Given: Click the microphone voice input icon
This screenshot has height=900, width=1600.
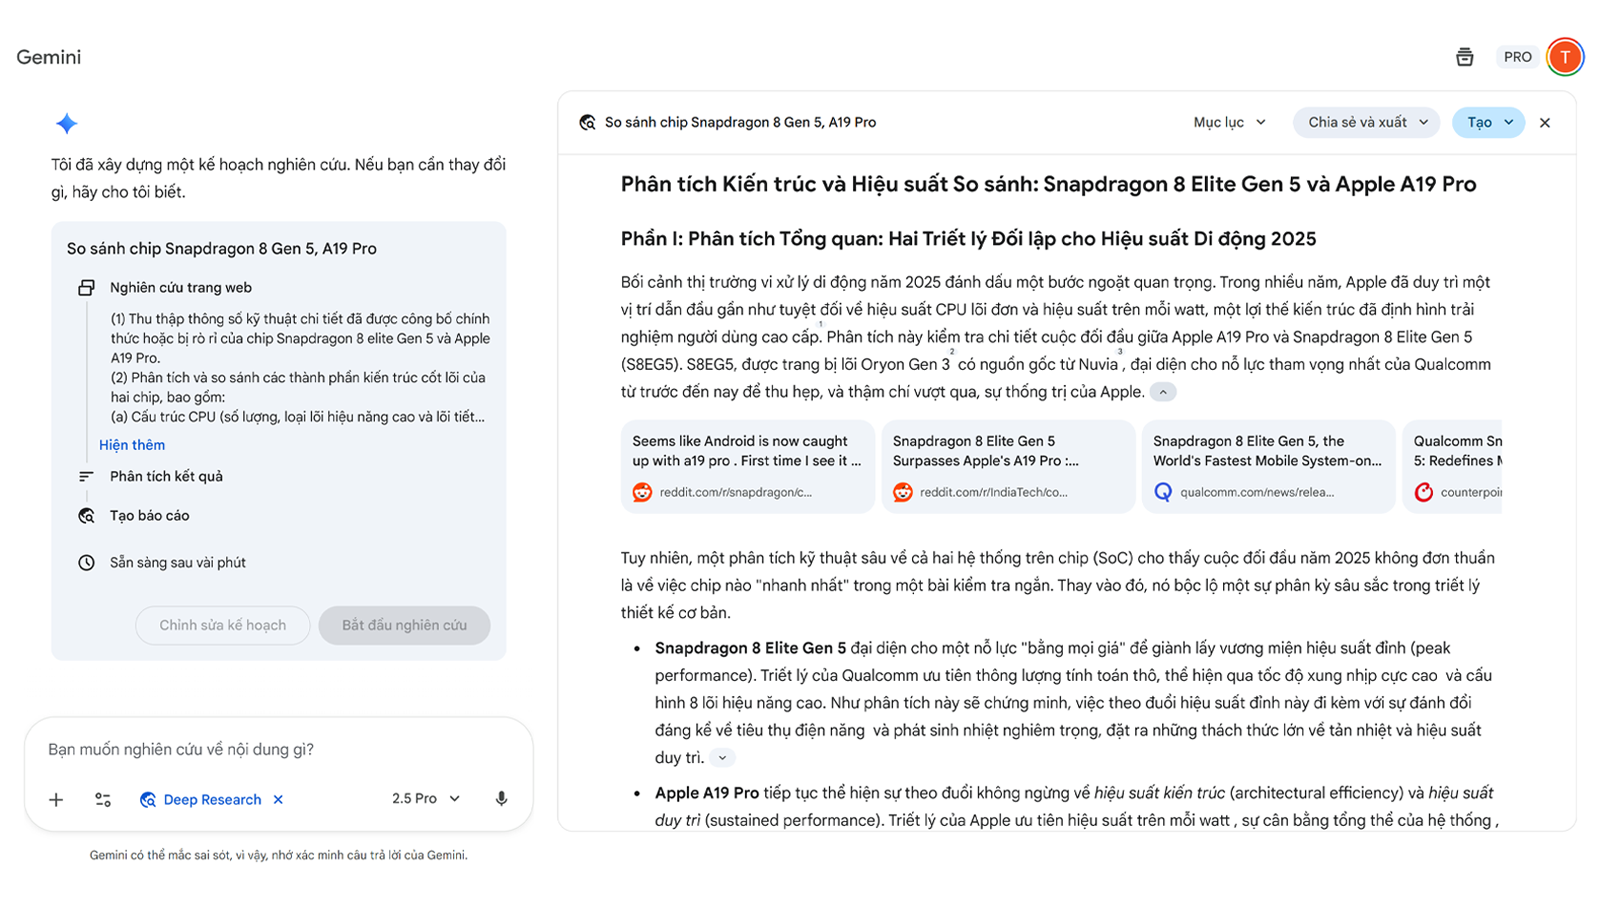Looking at the screenshot, I should click(x=501, y=799).
